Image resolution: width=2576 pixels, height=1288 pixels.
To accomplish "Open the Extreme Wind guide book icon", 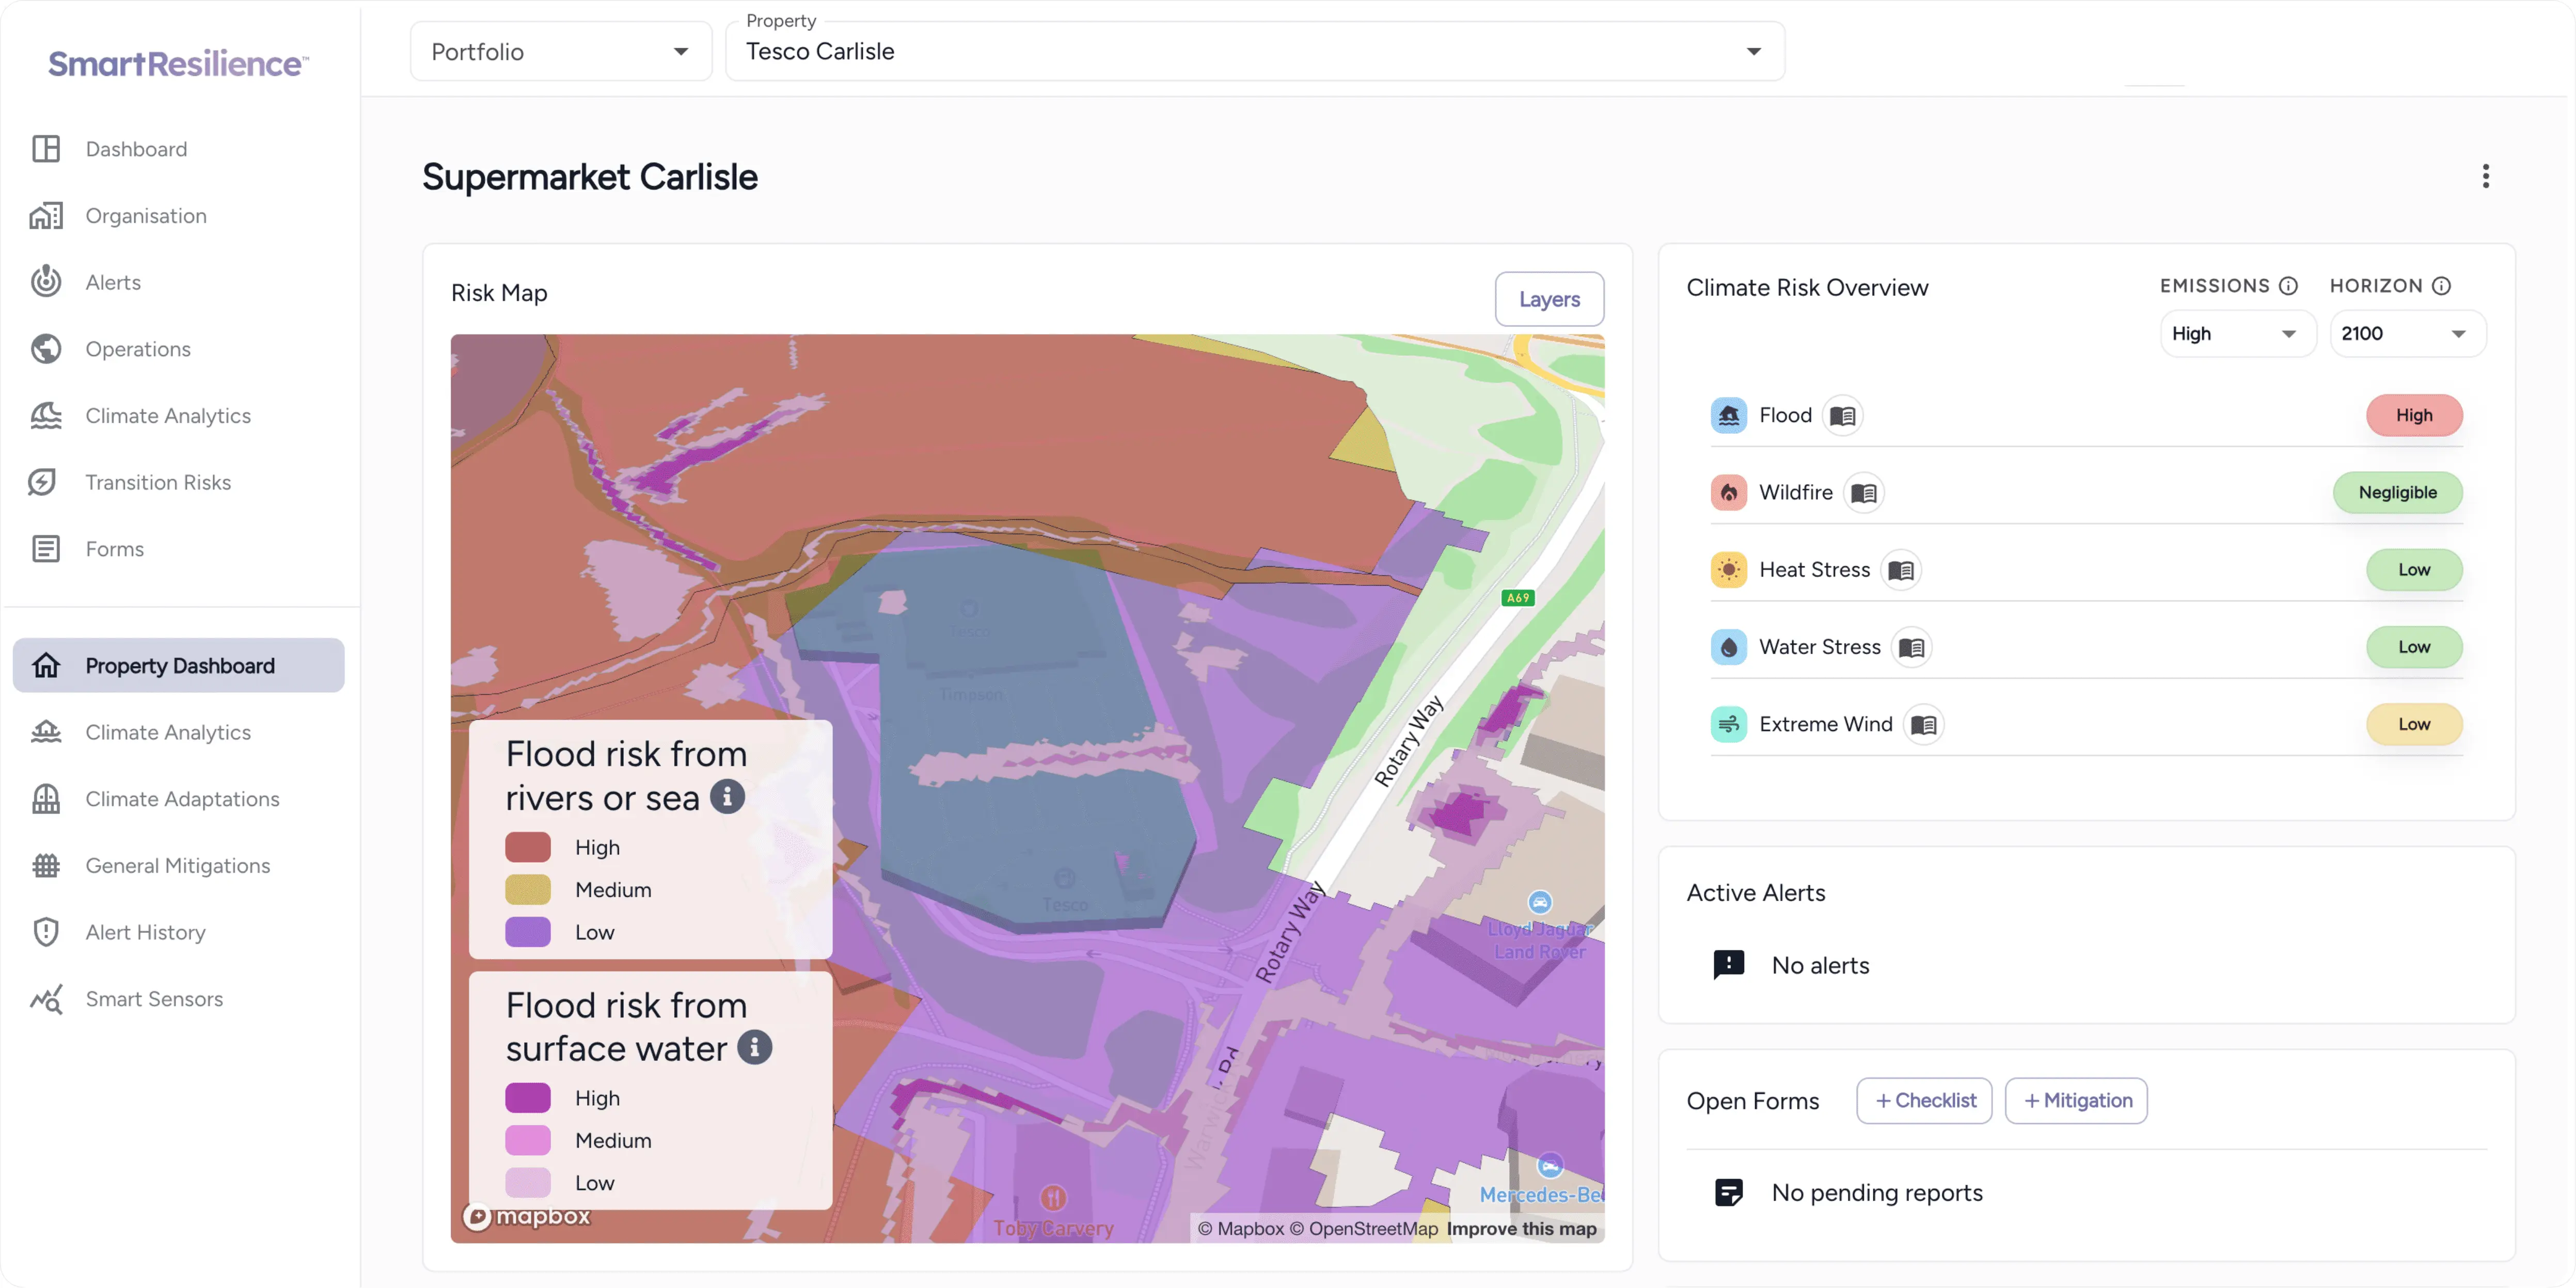I will [x=1924, y=725].
